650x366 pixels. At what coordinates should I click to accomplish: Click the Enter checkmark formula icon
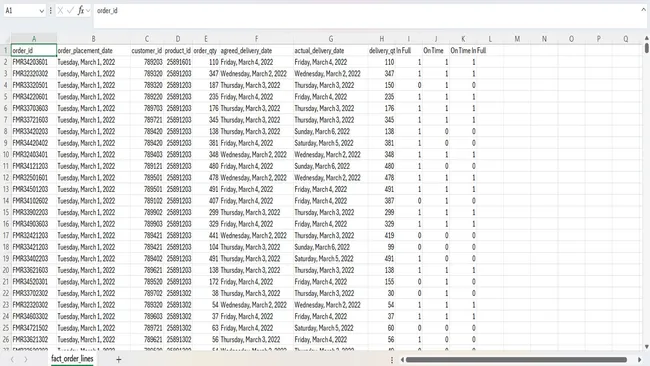coord(70,11)
